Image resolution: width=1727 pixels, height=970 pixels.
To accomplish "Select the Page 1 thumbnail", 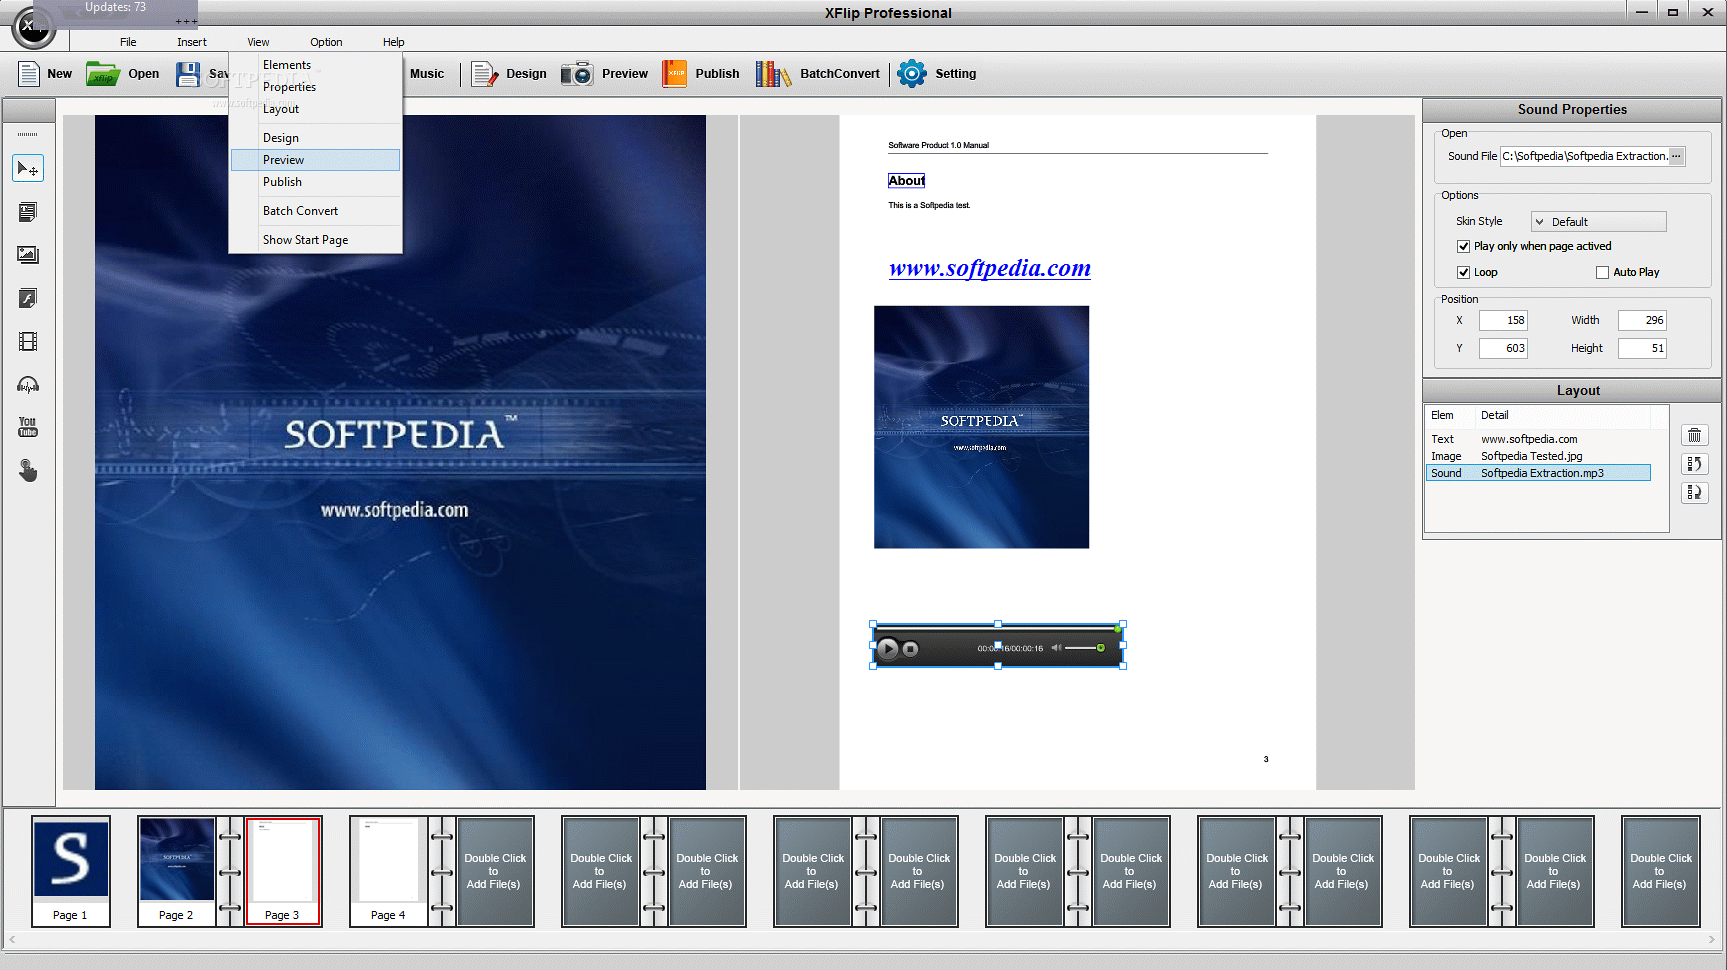I will (71, 871).
